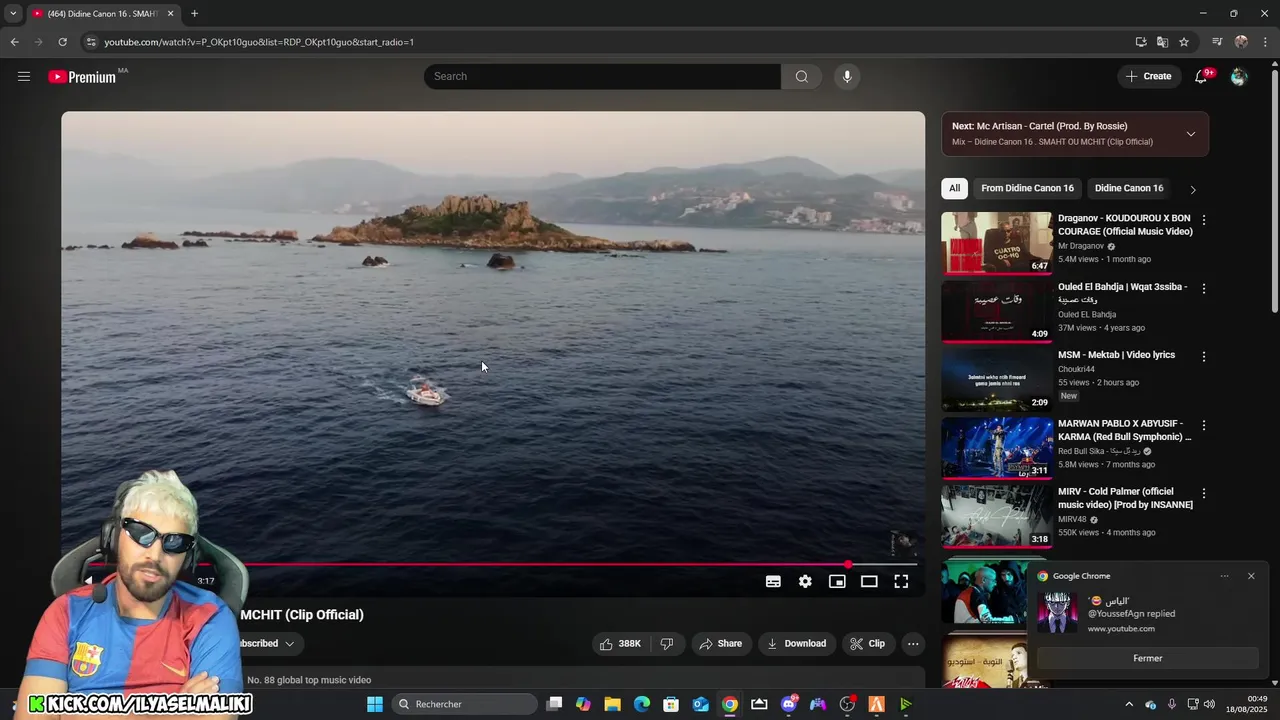Screen dimensions: 1280x720
Task: Select the From Didine Canon 16 chip
Action: pyautogui.click(x=1027, y=188)
